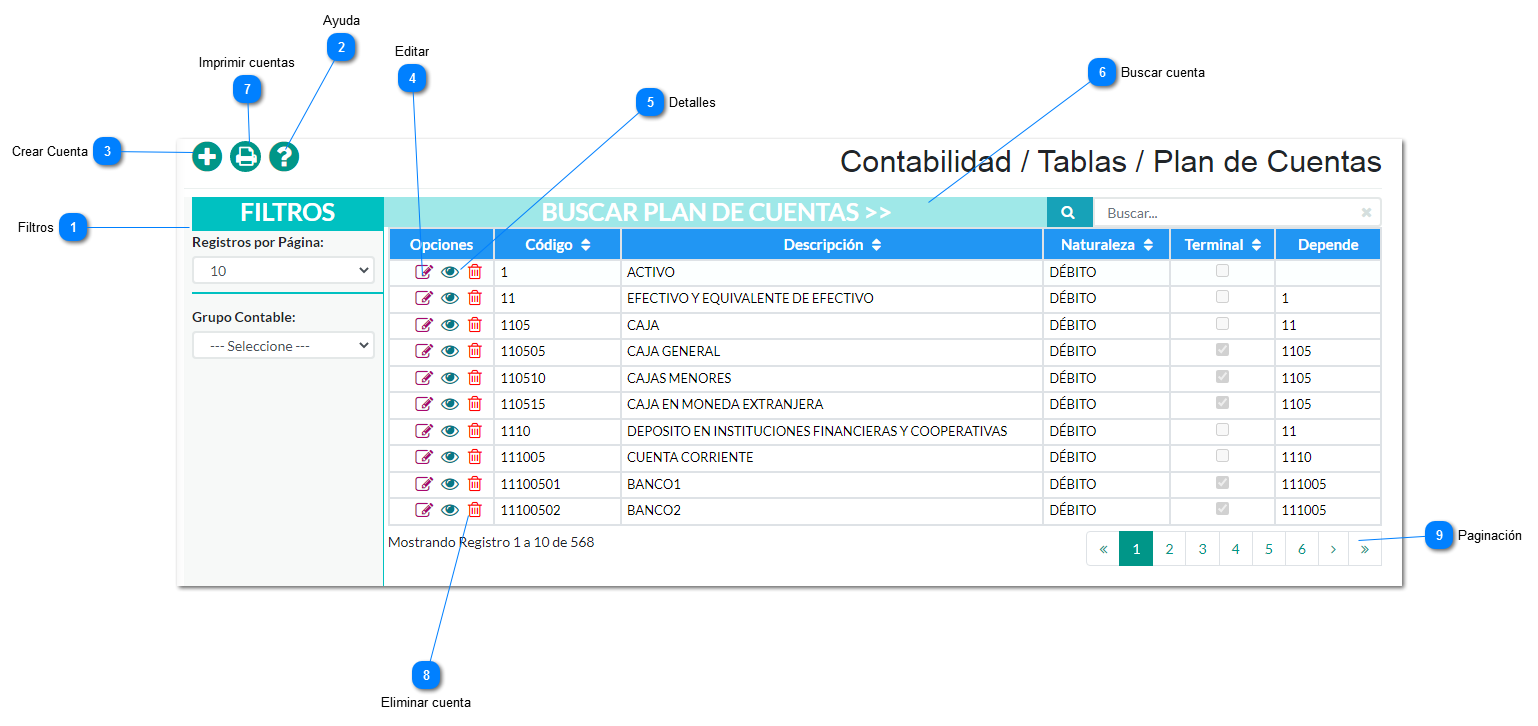Viewport: 1538px width, 726px height.
Task: Sort table by Naturaleza column
Action: click(1106, 244)
